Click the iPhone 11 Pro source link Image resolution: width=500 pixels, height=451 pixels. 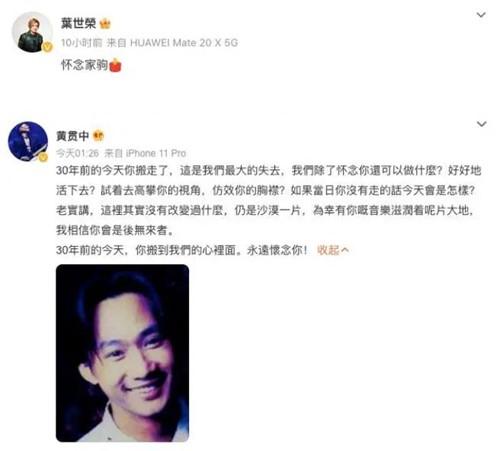tap(156, 153)
